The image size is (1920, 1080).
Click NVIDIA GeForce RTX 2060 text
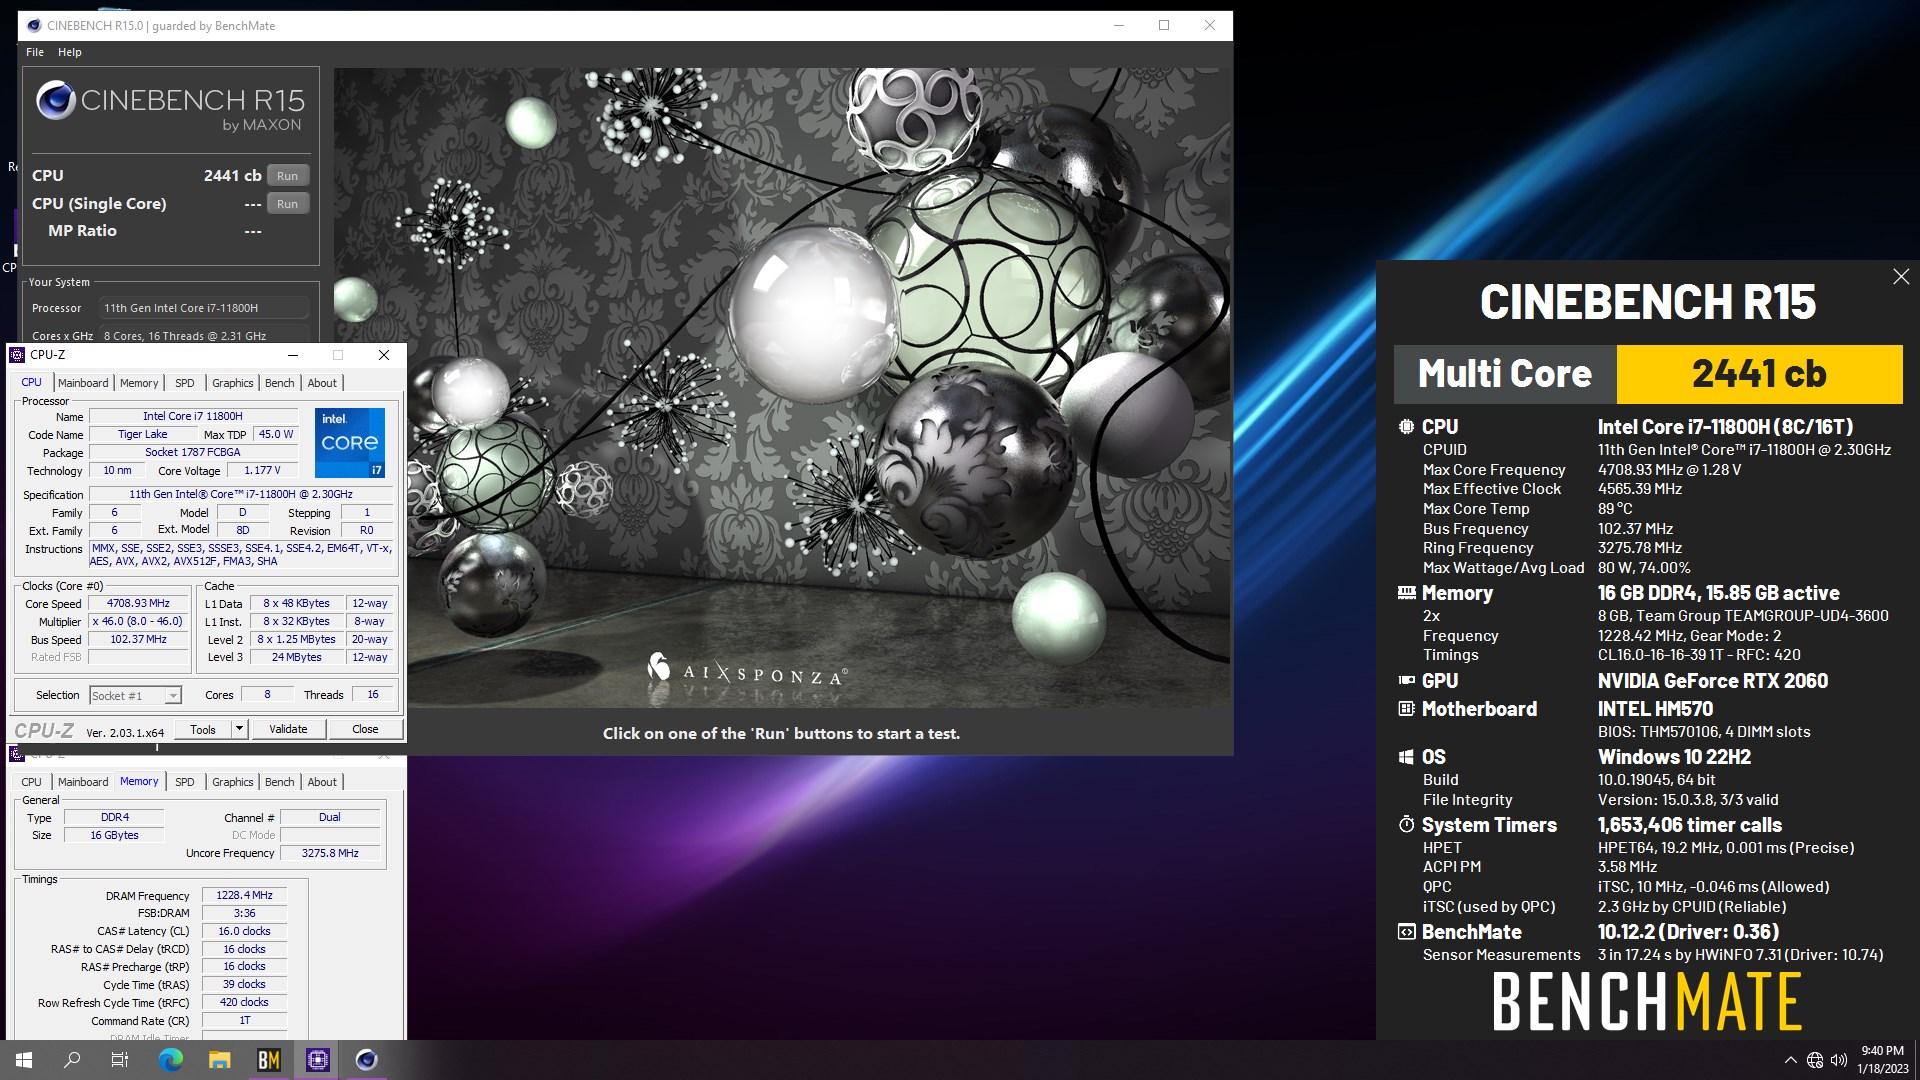(1712, 681)
